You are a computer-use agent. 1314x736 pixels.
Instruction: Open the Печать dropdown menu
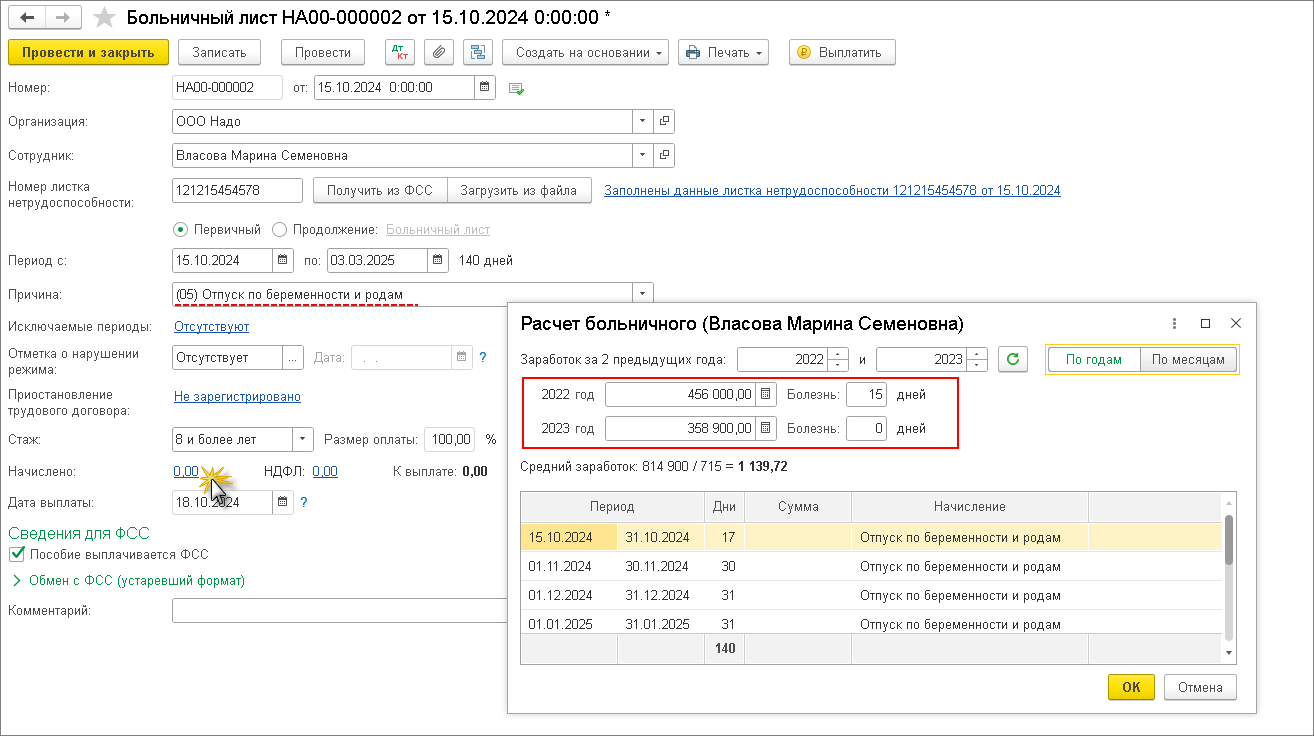pyautogui.click(x=723, y=52)
